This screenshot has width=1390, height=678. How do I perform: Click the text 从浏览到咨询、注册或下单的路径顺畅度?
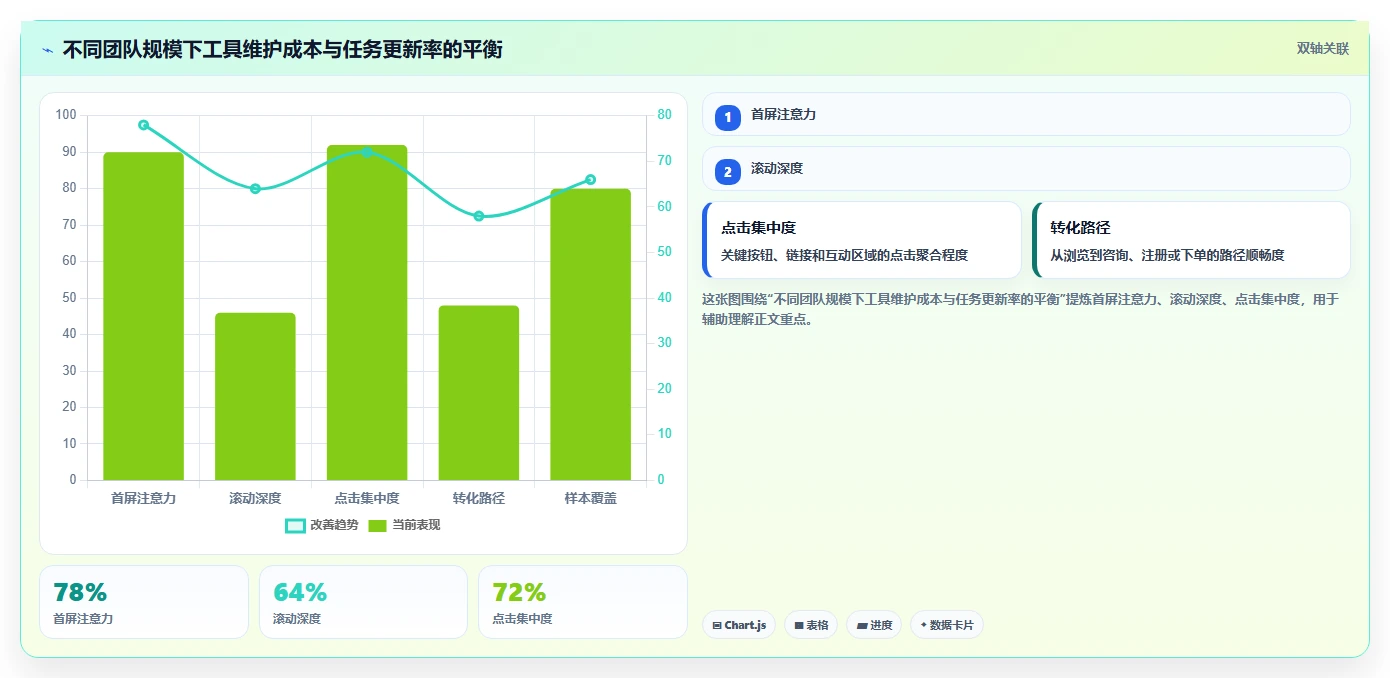pyautogui.click(x=1167, y=255)
